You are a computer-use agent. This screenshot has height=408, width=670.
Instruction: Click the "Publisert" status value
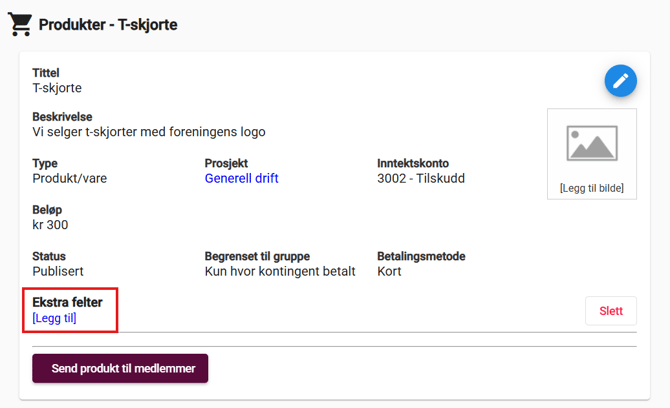pyautogui.click(x=58, y=271)
